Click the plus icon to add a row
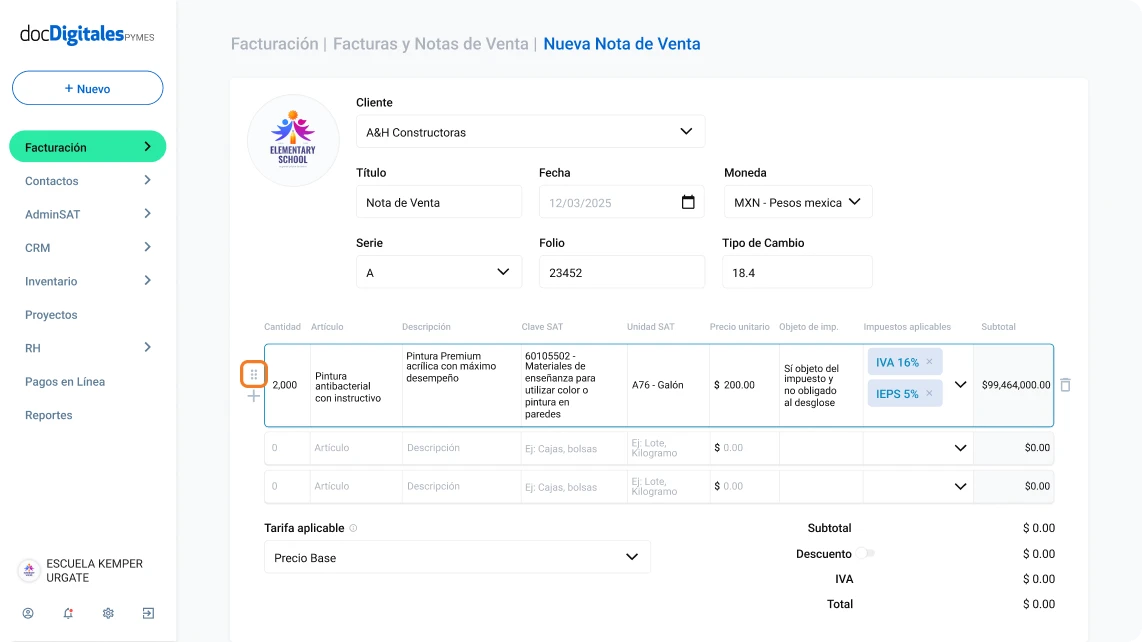Viewport: 1142px width, 642px height. (254, 396)
